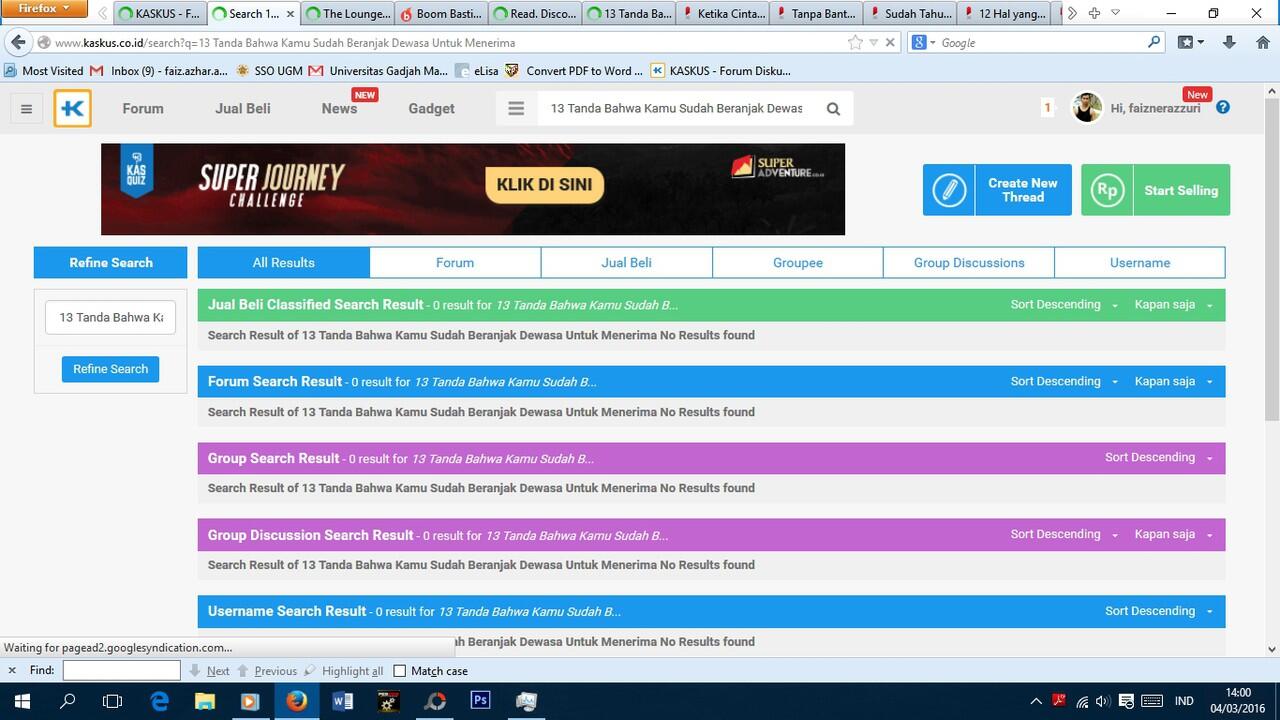1280x720 pixels.
Task: Open Kapan saja in Group Discussion Search Result
Action: click(1174, 534)
